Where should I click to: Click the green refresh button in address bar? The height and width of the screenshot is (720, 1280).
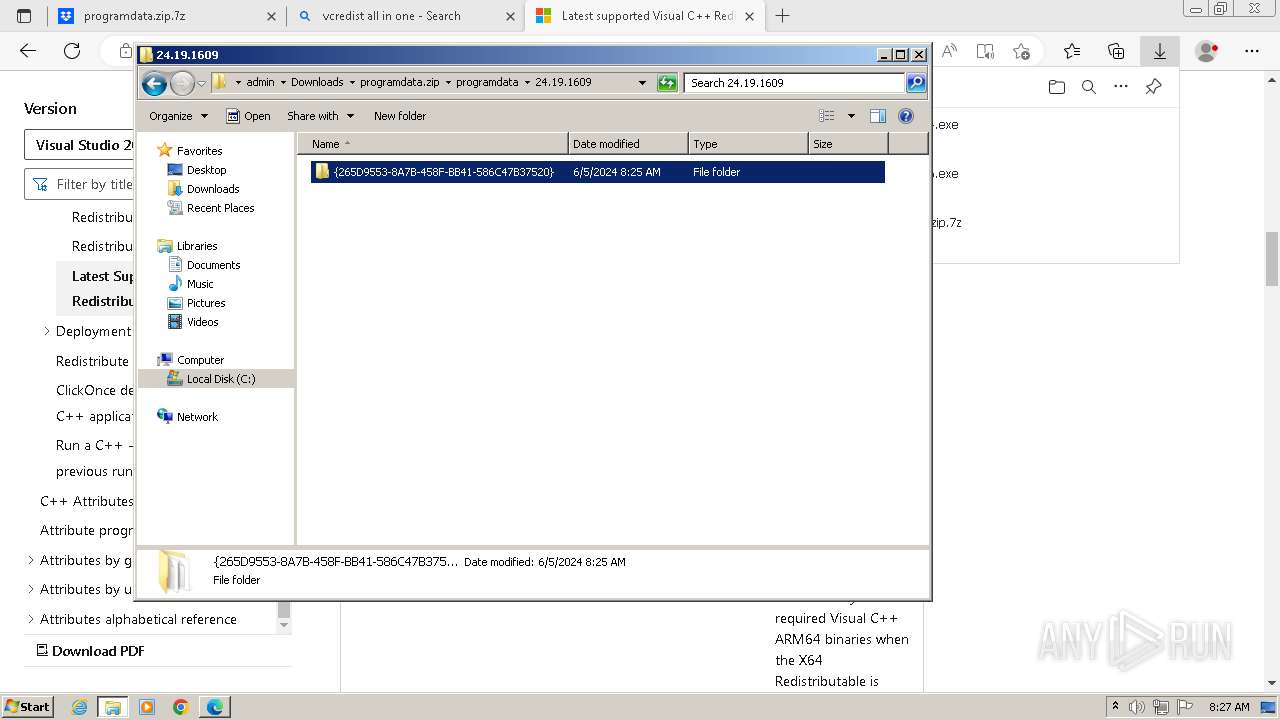click(667, 83)
